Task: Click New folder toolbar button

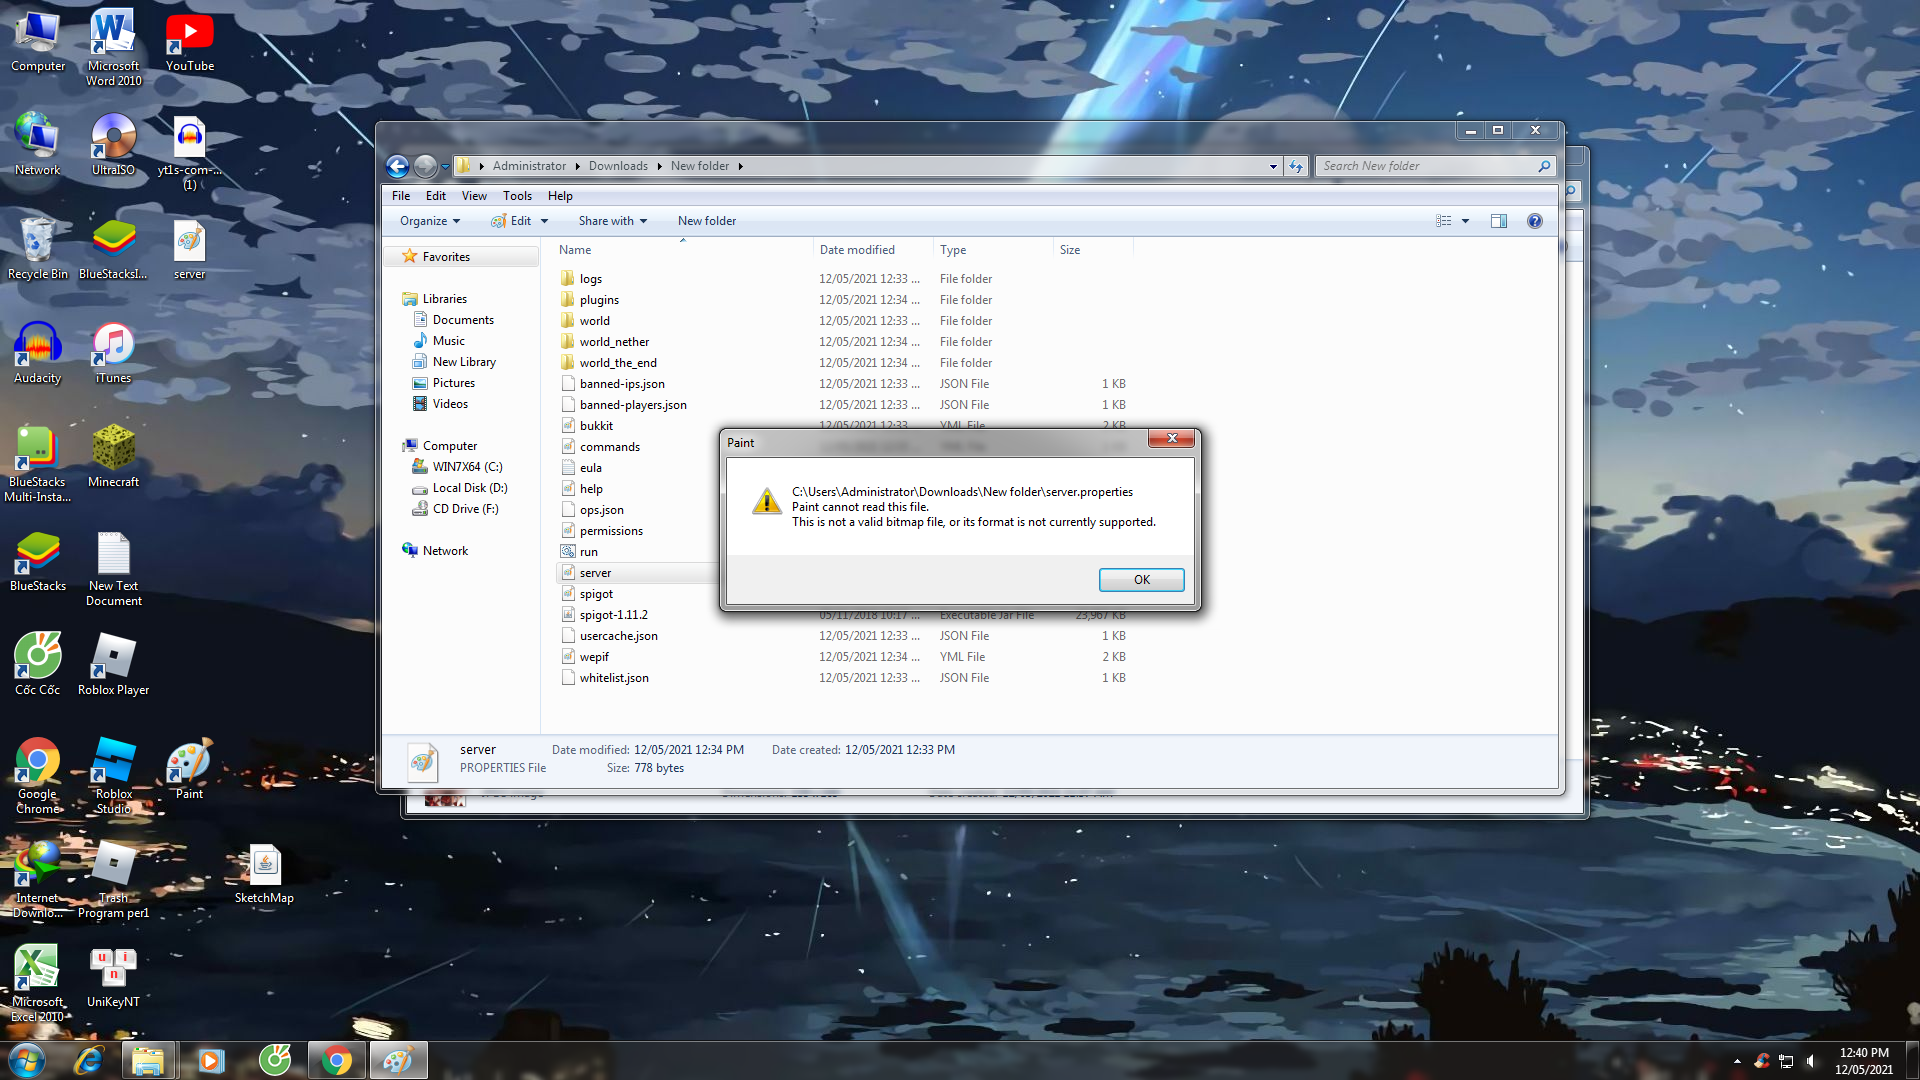Action: point(706,221)
